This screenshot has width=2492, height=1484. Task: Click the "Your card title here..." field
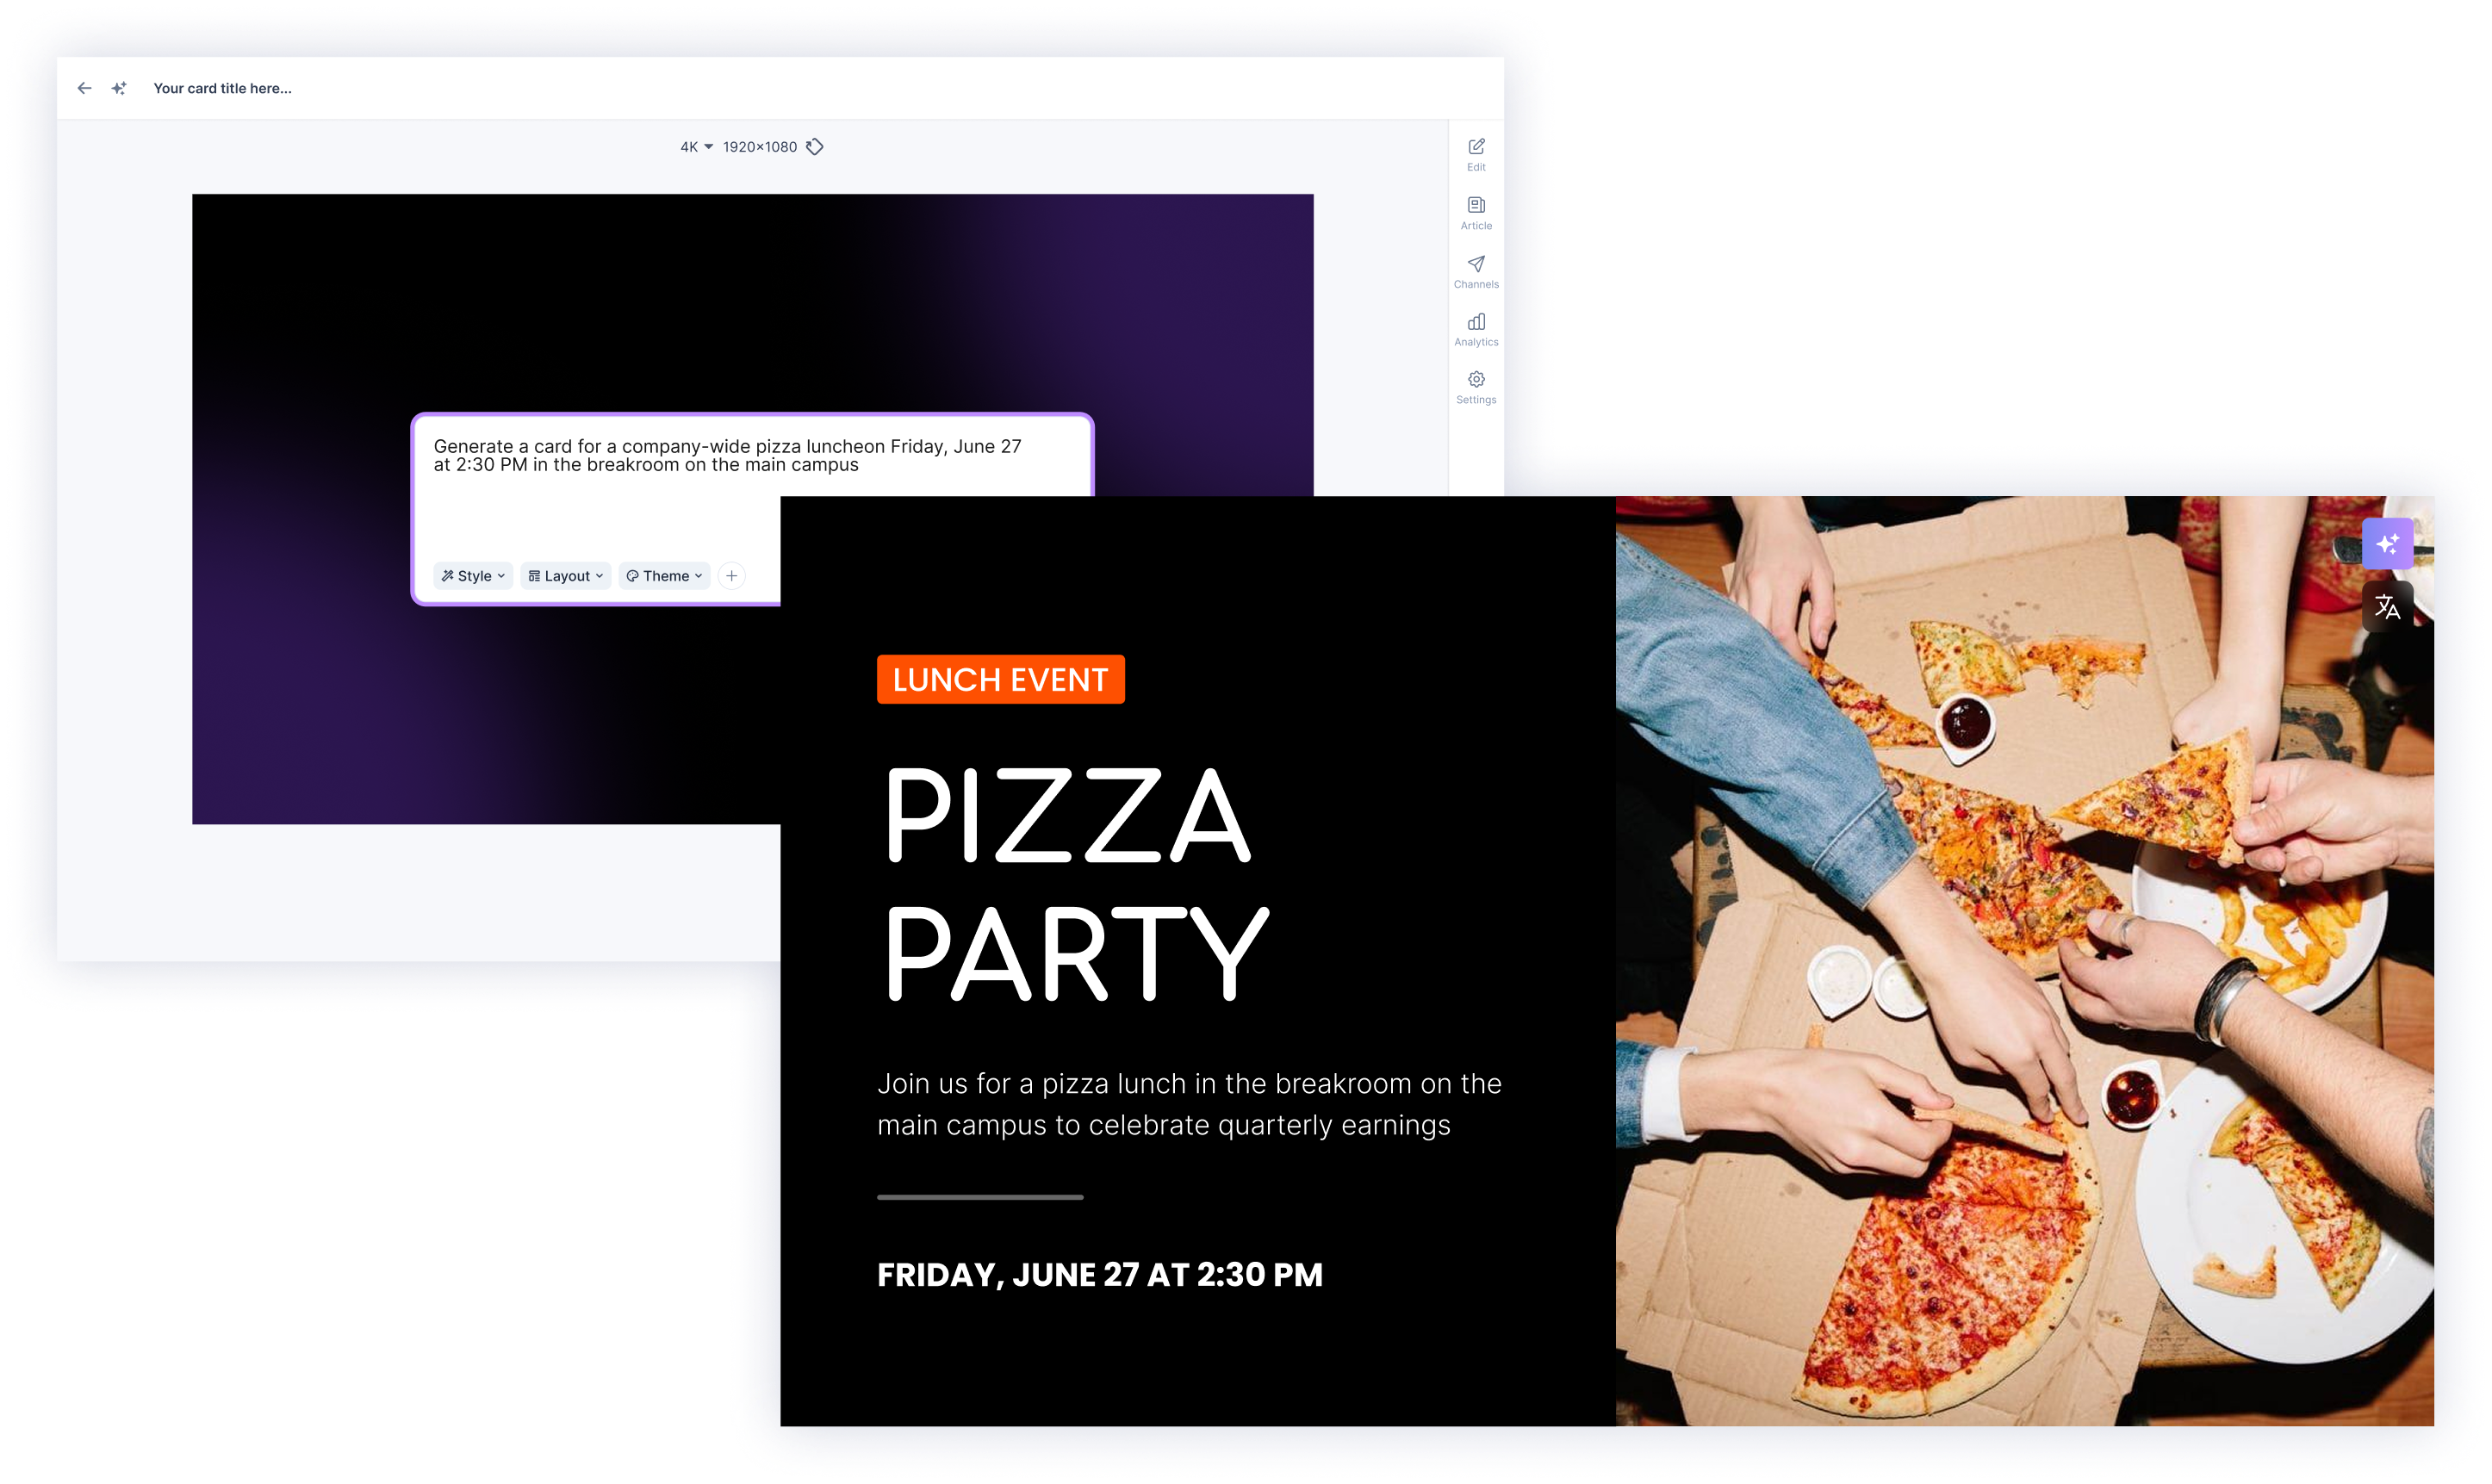(x=222, y=88)
